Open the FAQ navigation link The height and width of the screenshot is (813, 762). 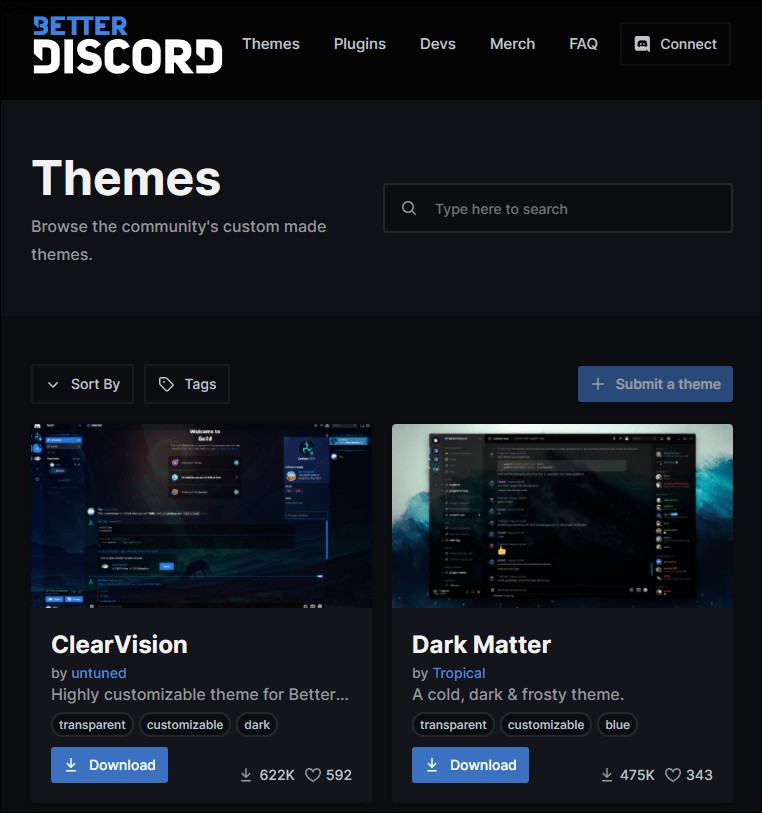click(583, 44)
